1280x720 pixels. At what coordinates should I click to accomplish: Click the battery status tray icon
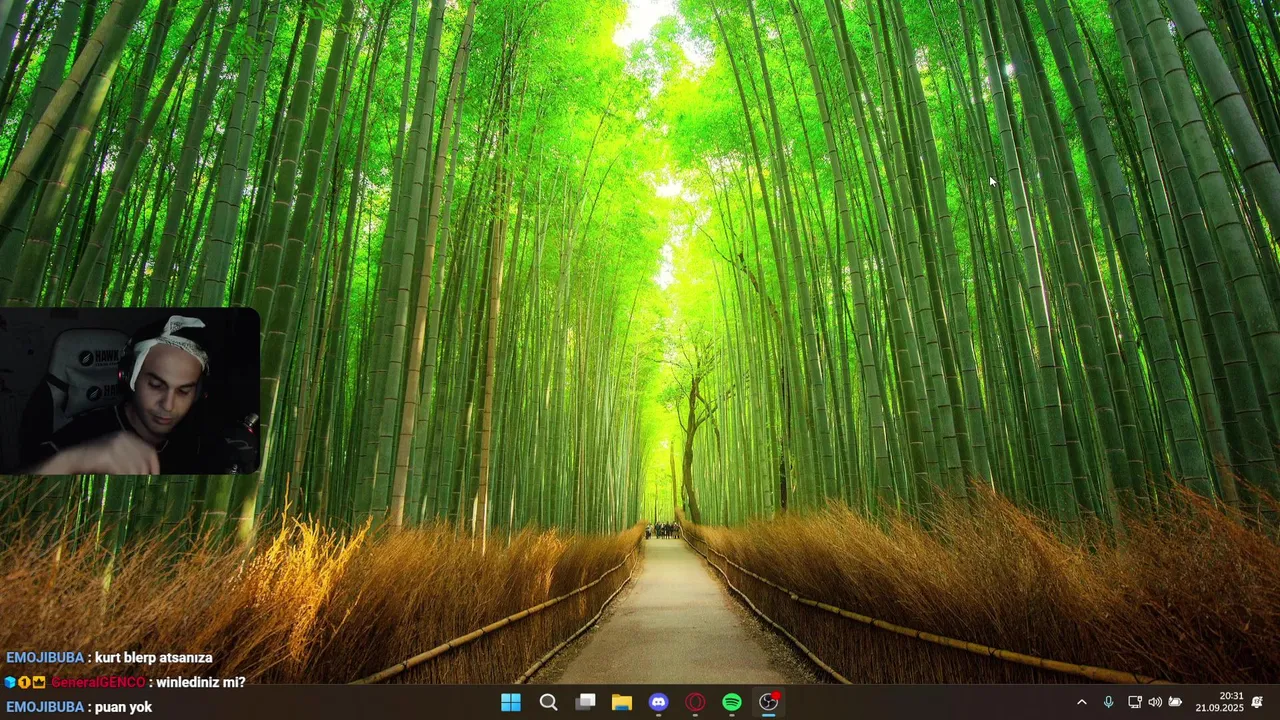click(x=1175, y=702)
